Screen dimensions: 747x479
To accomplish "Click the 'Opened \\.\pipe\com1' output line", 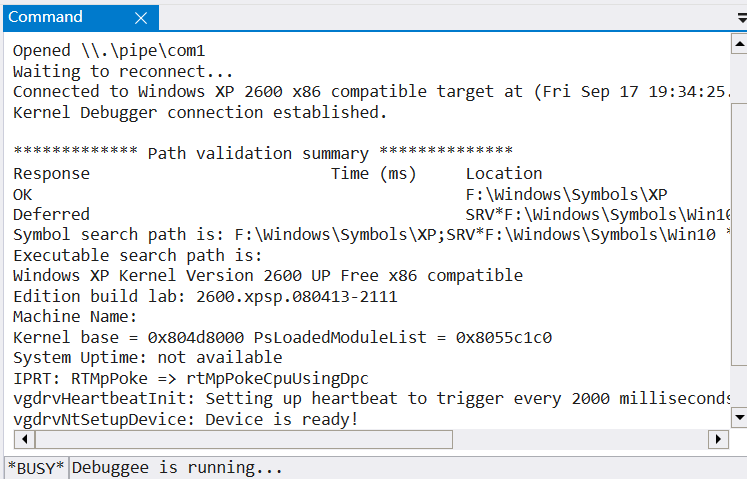I will click(109, 51).
